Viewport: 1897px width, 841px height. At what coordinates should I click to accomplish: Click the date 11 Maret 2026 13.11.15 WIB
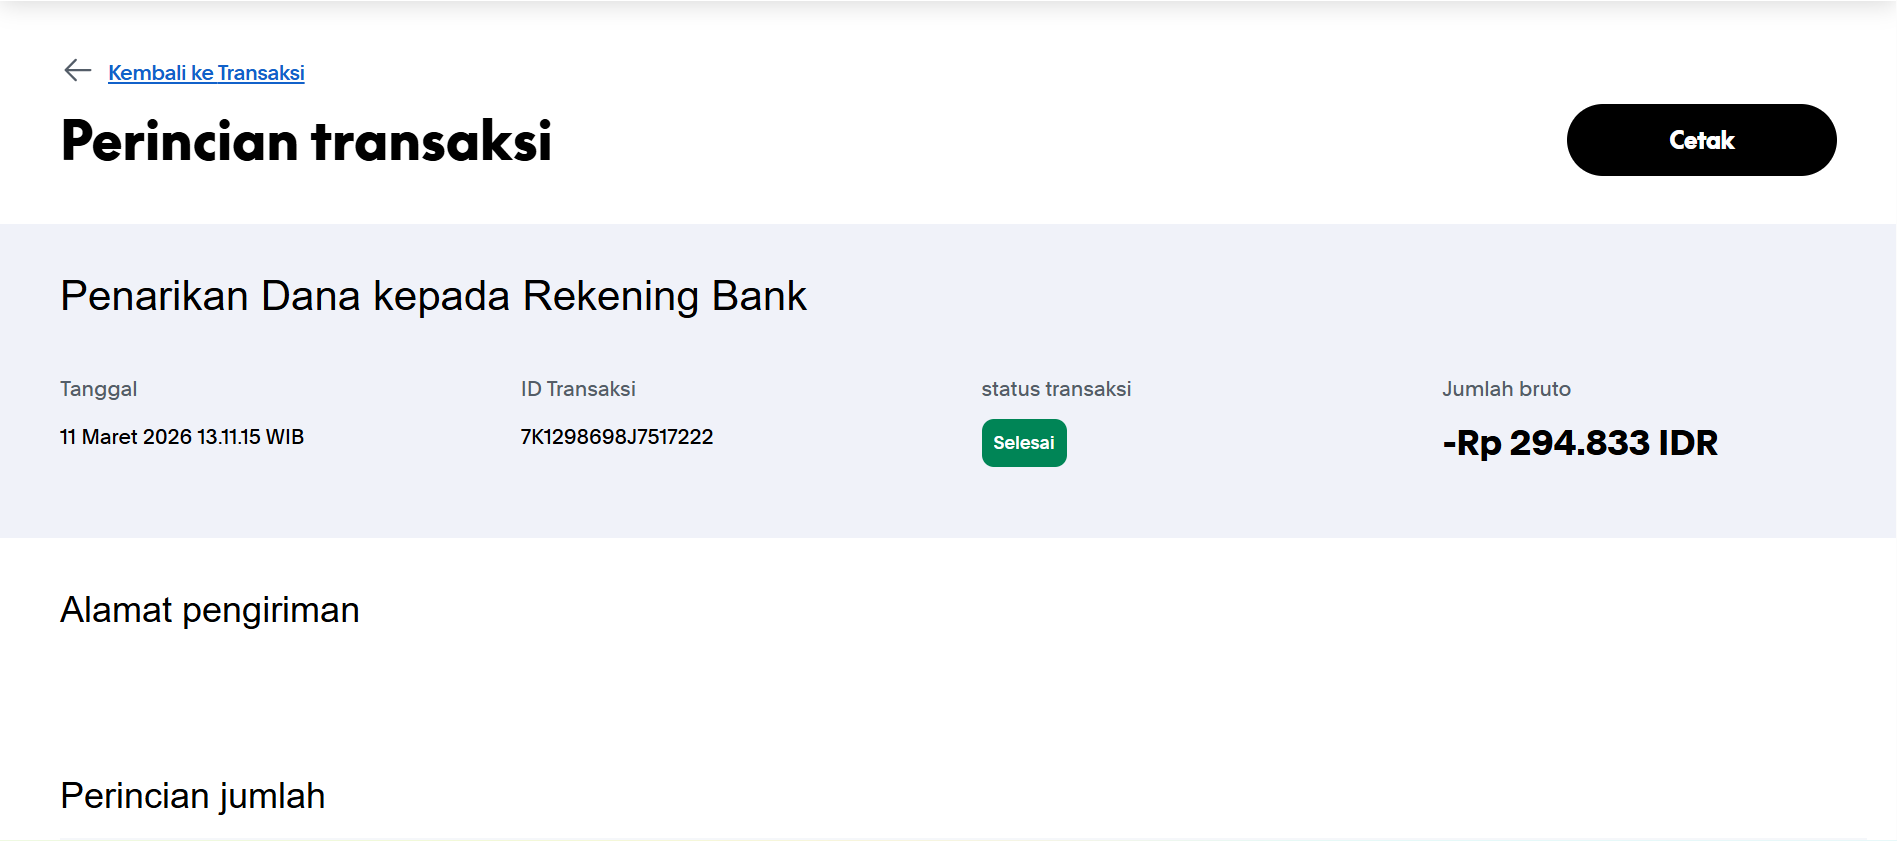tap(182, 437)
